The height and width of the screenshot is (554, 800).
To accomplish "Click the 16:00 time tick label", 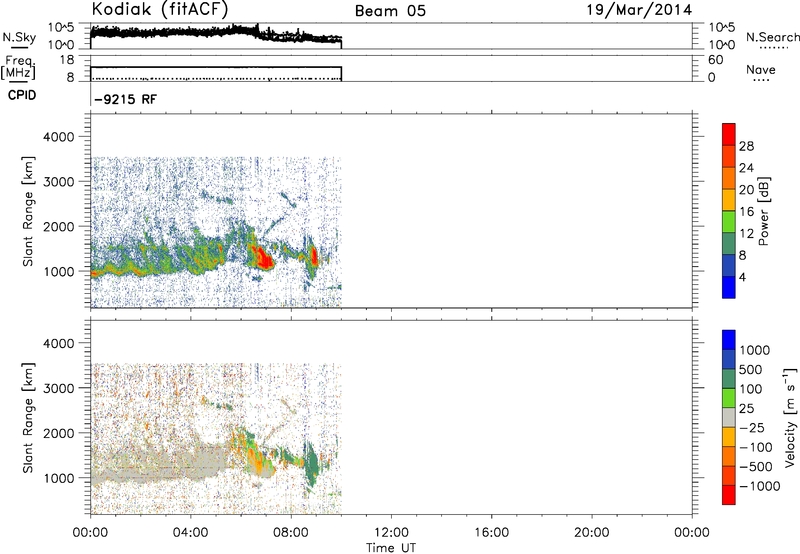I will (x=491, y=533).
